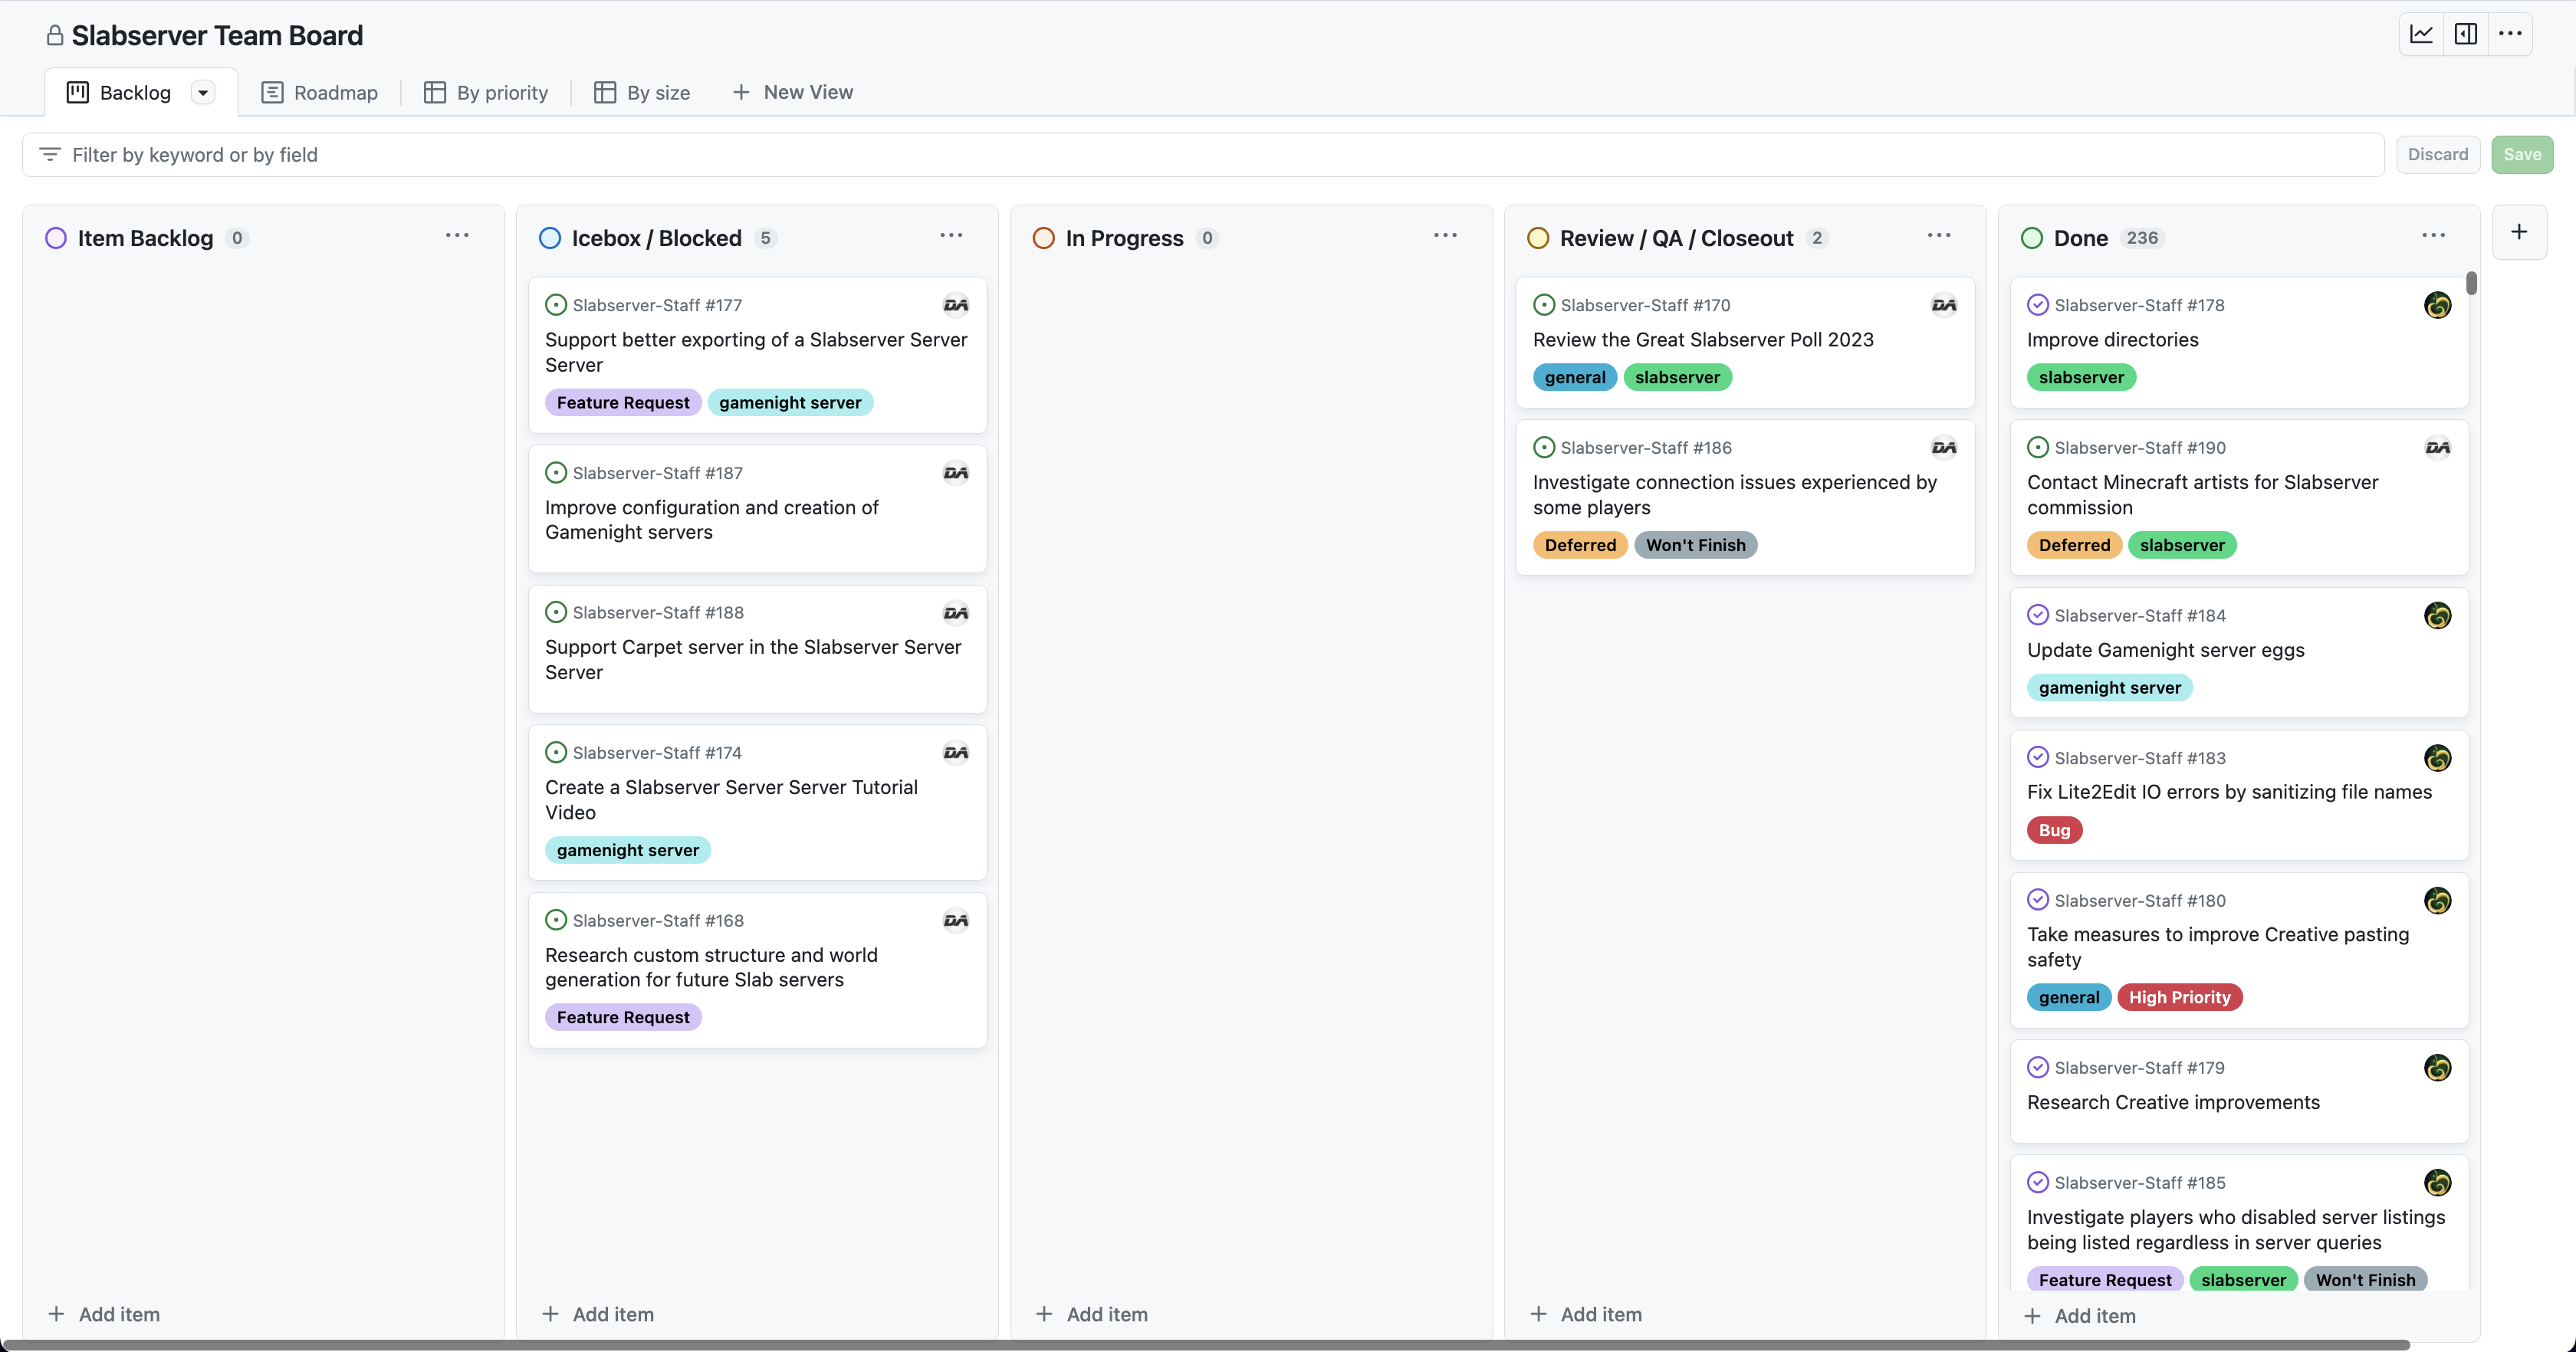
Task: Open Done column three-dot menu
Action: tap(2433, 236)
